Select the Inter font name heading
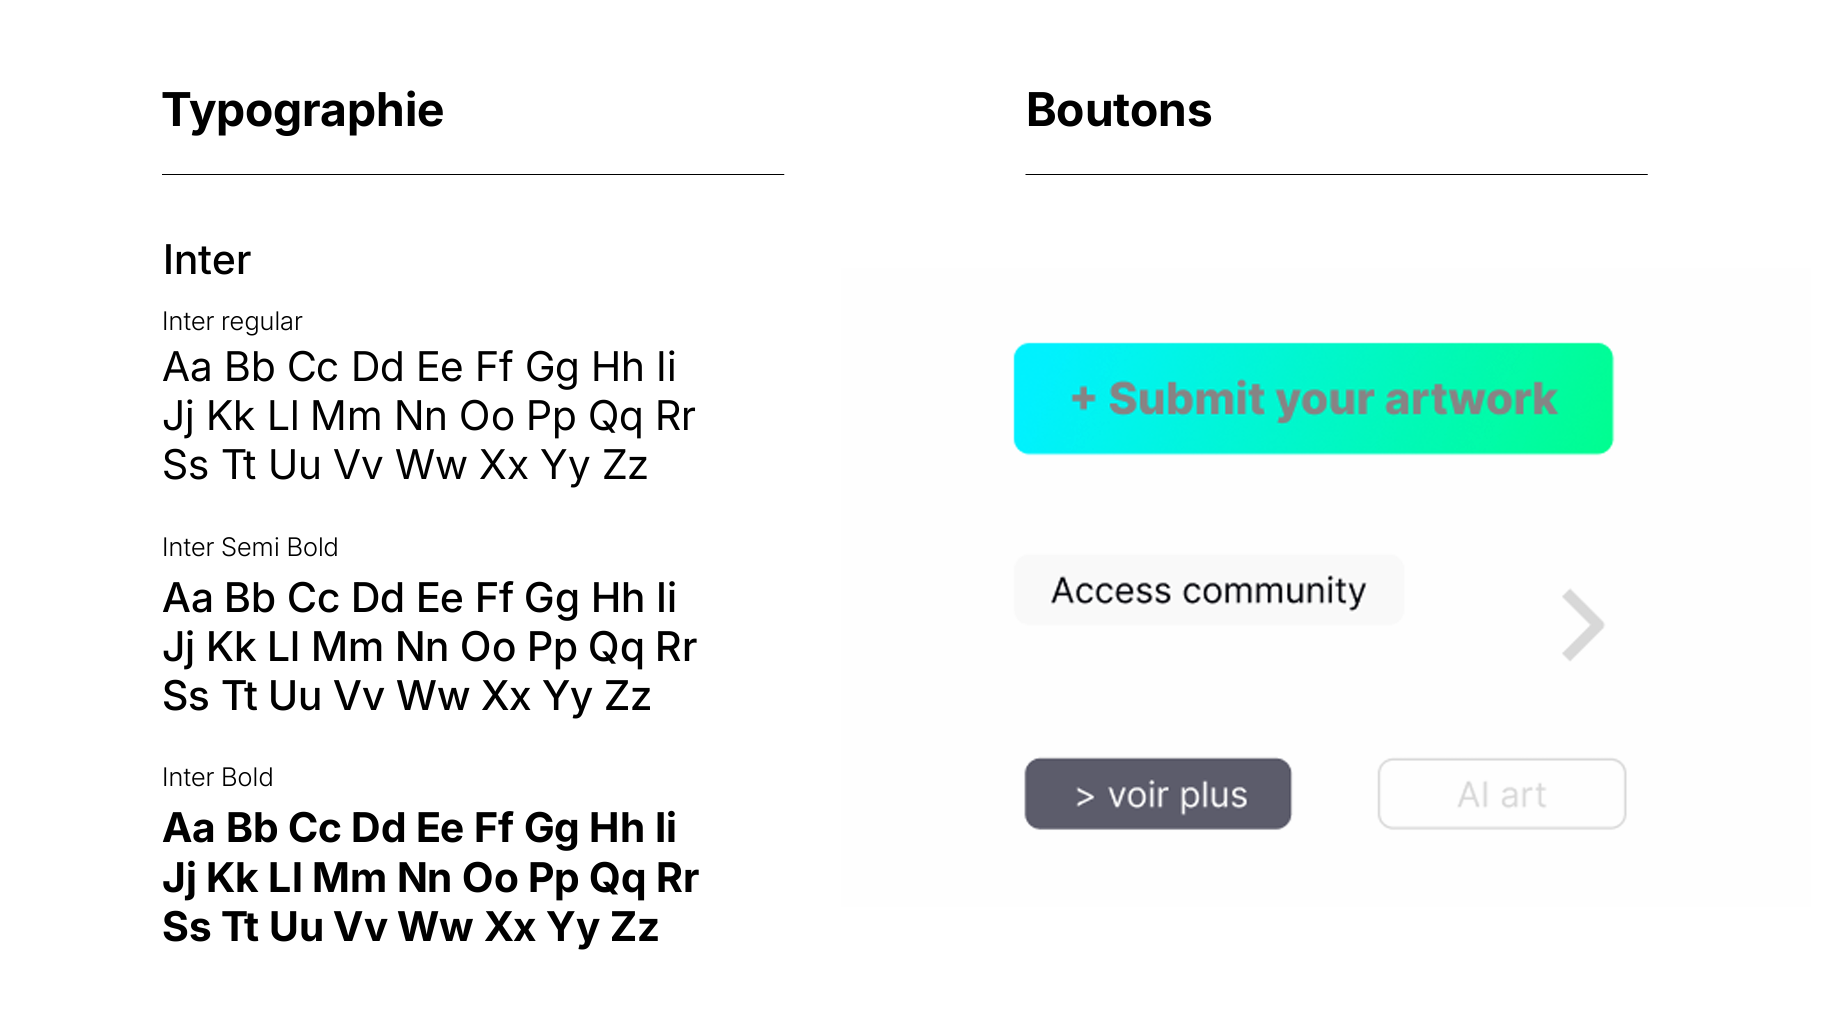This screenshot has width=1824, height=1026. point(206,259)
